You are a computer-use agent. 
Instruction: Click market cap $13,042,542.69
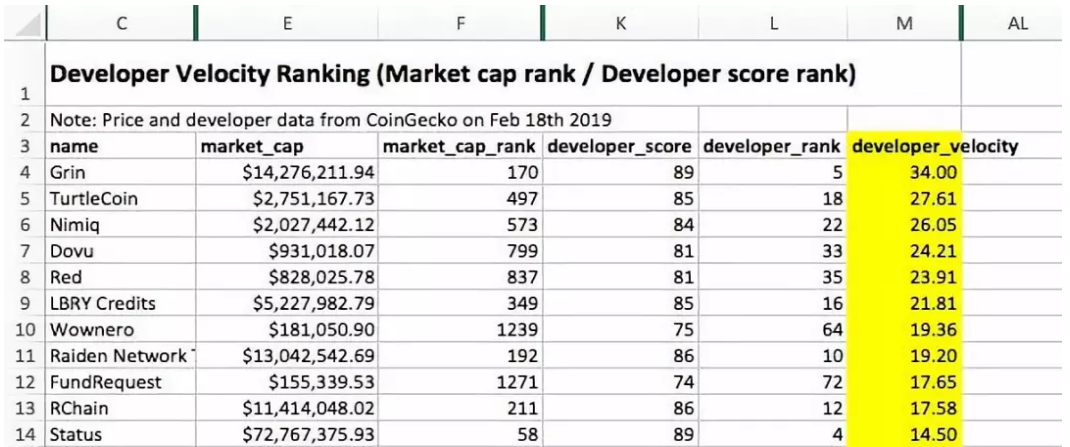tap(287, 356)
